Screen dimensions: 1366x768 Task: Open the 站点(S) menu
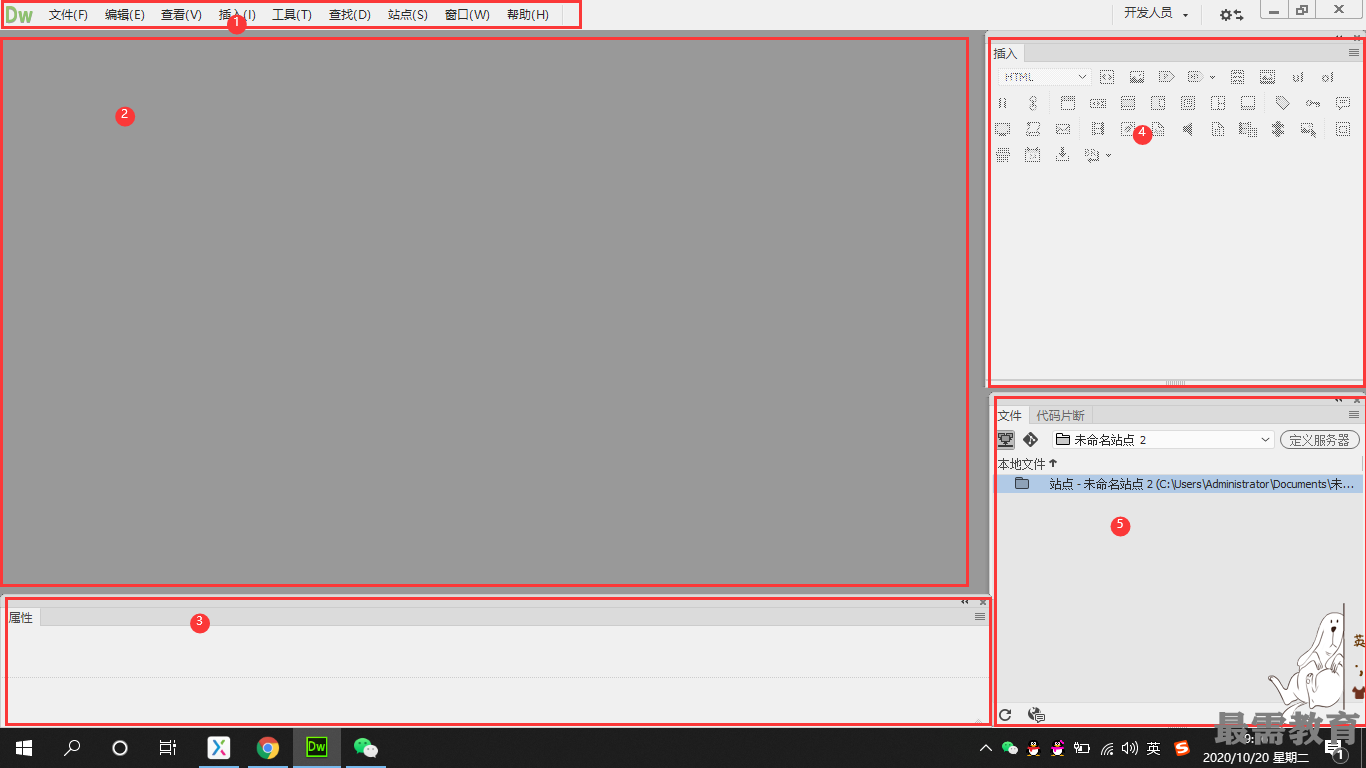(x=407, y=15)
